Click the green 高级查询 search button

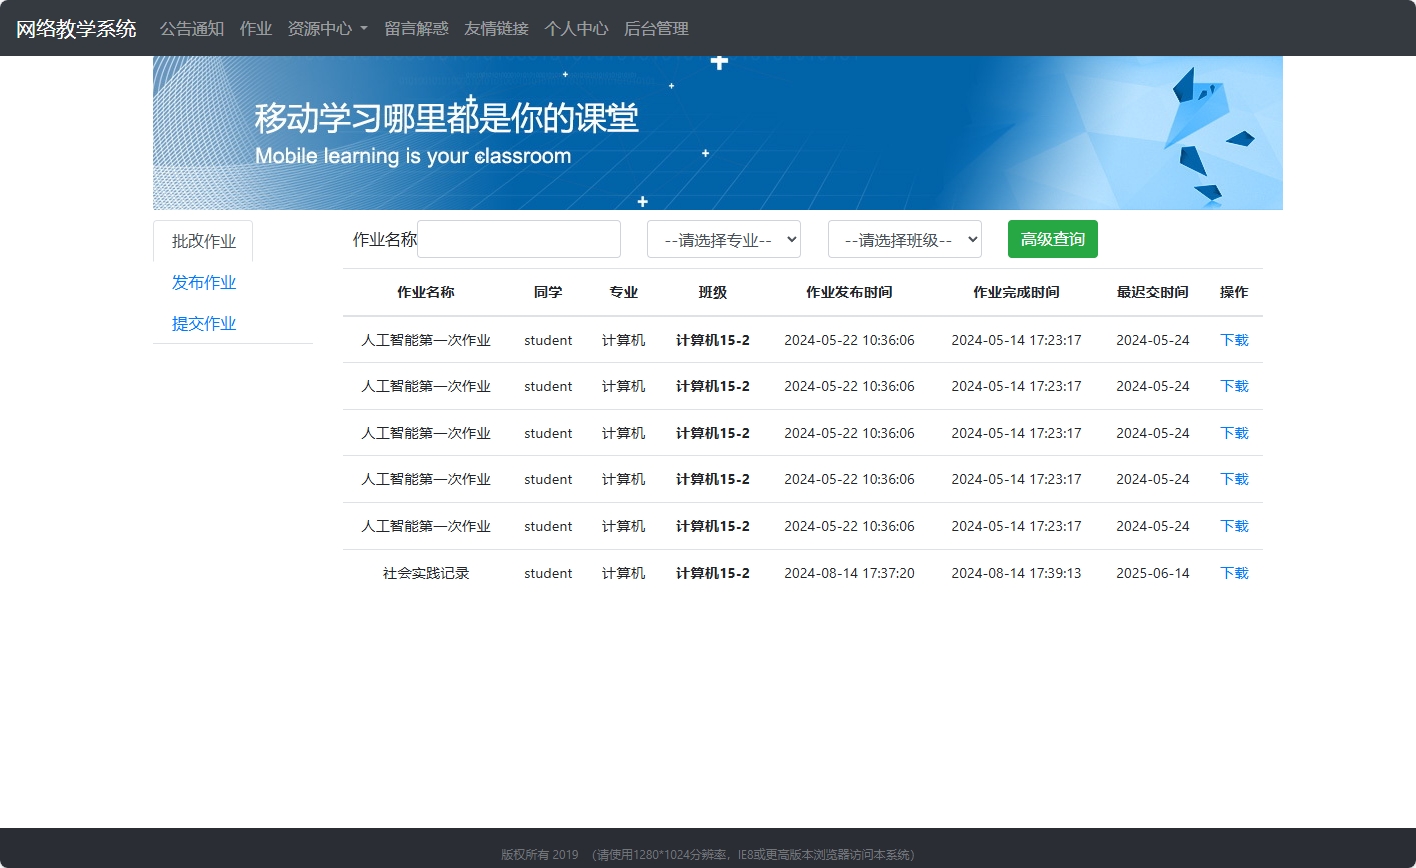1052,239
